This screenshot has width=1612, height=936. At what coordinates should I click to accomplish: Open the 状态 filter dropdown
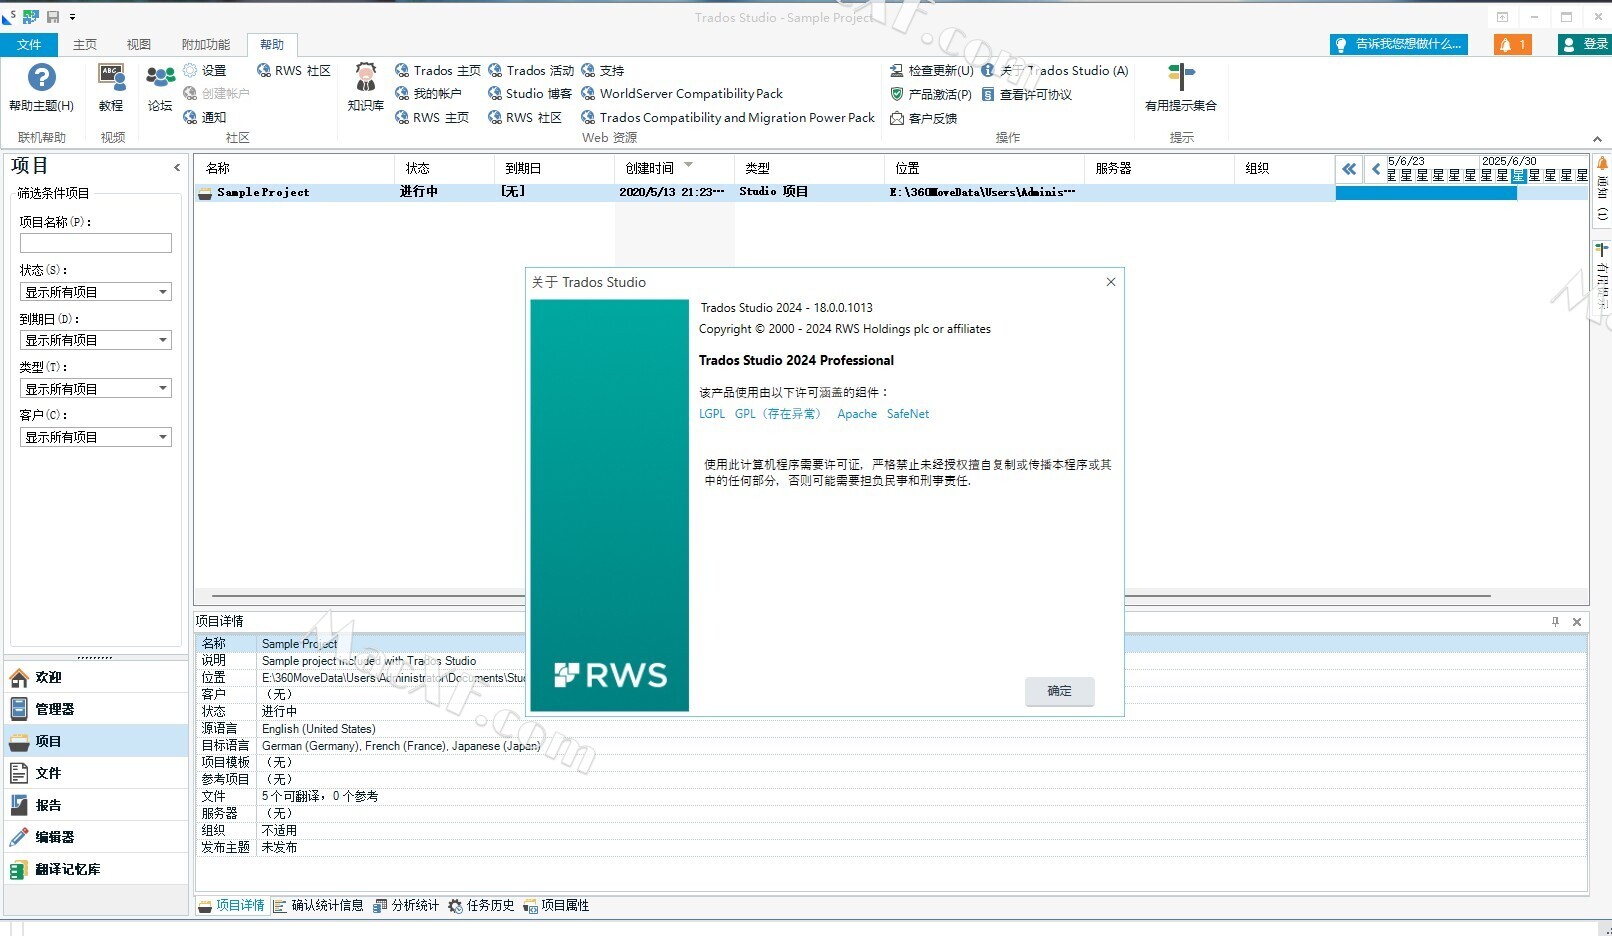96,292
